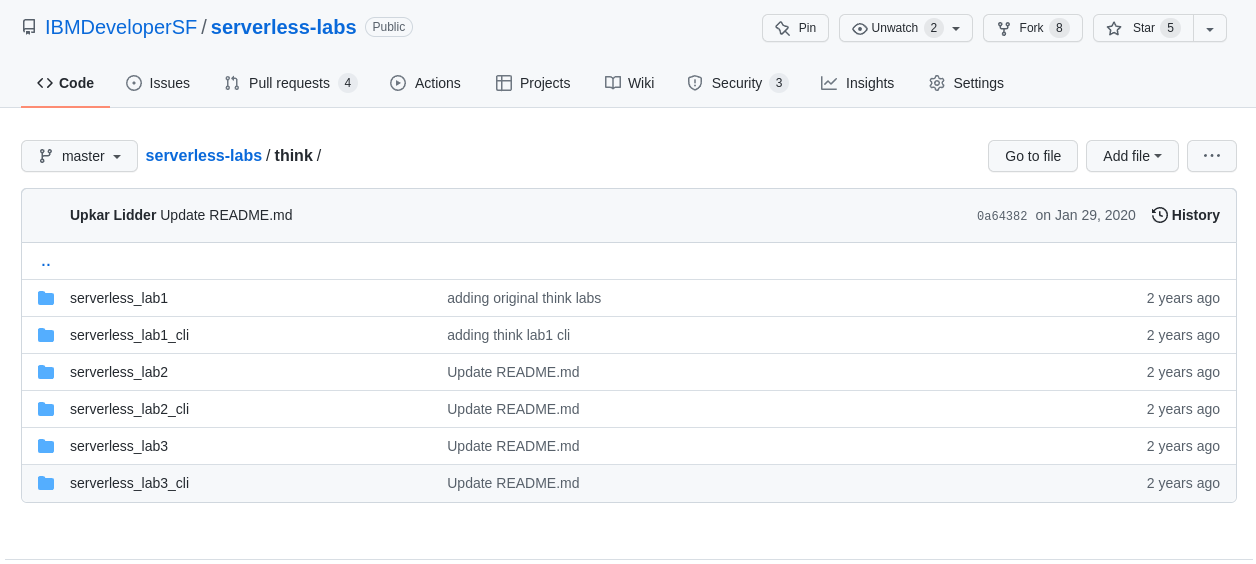
Task: Expand the Star lists dropdown arrow
Action: click(x=1210, y=28)
